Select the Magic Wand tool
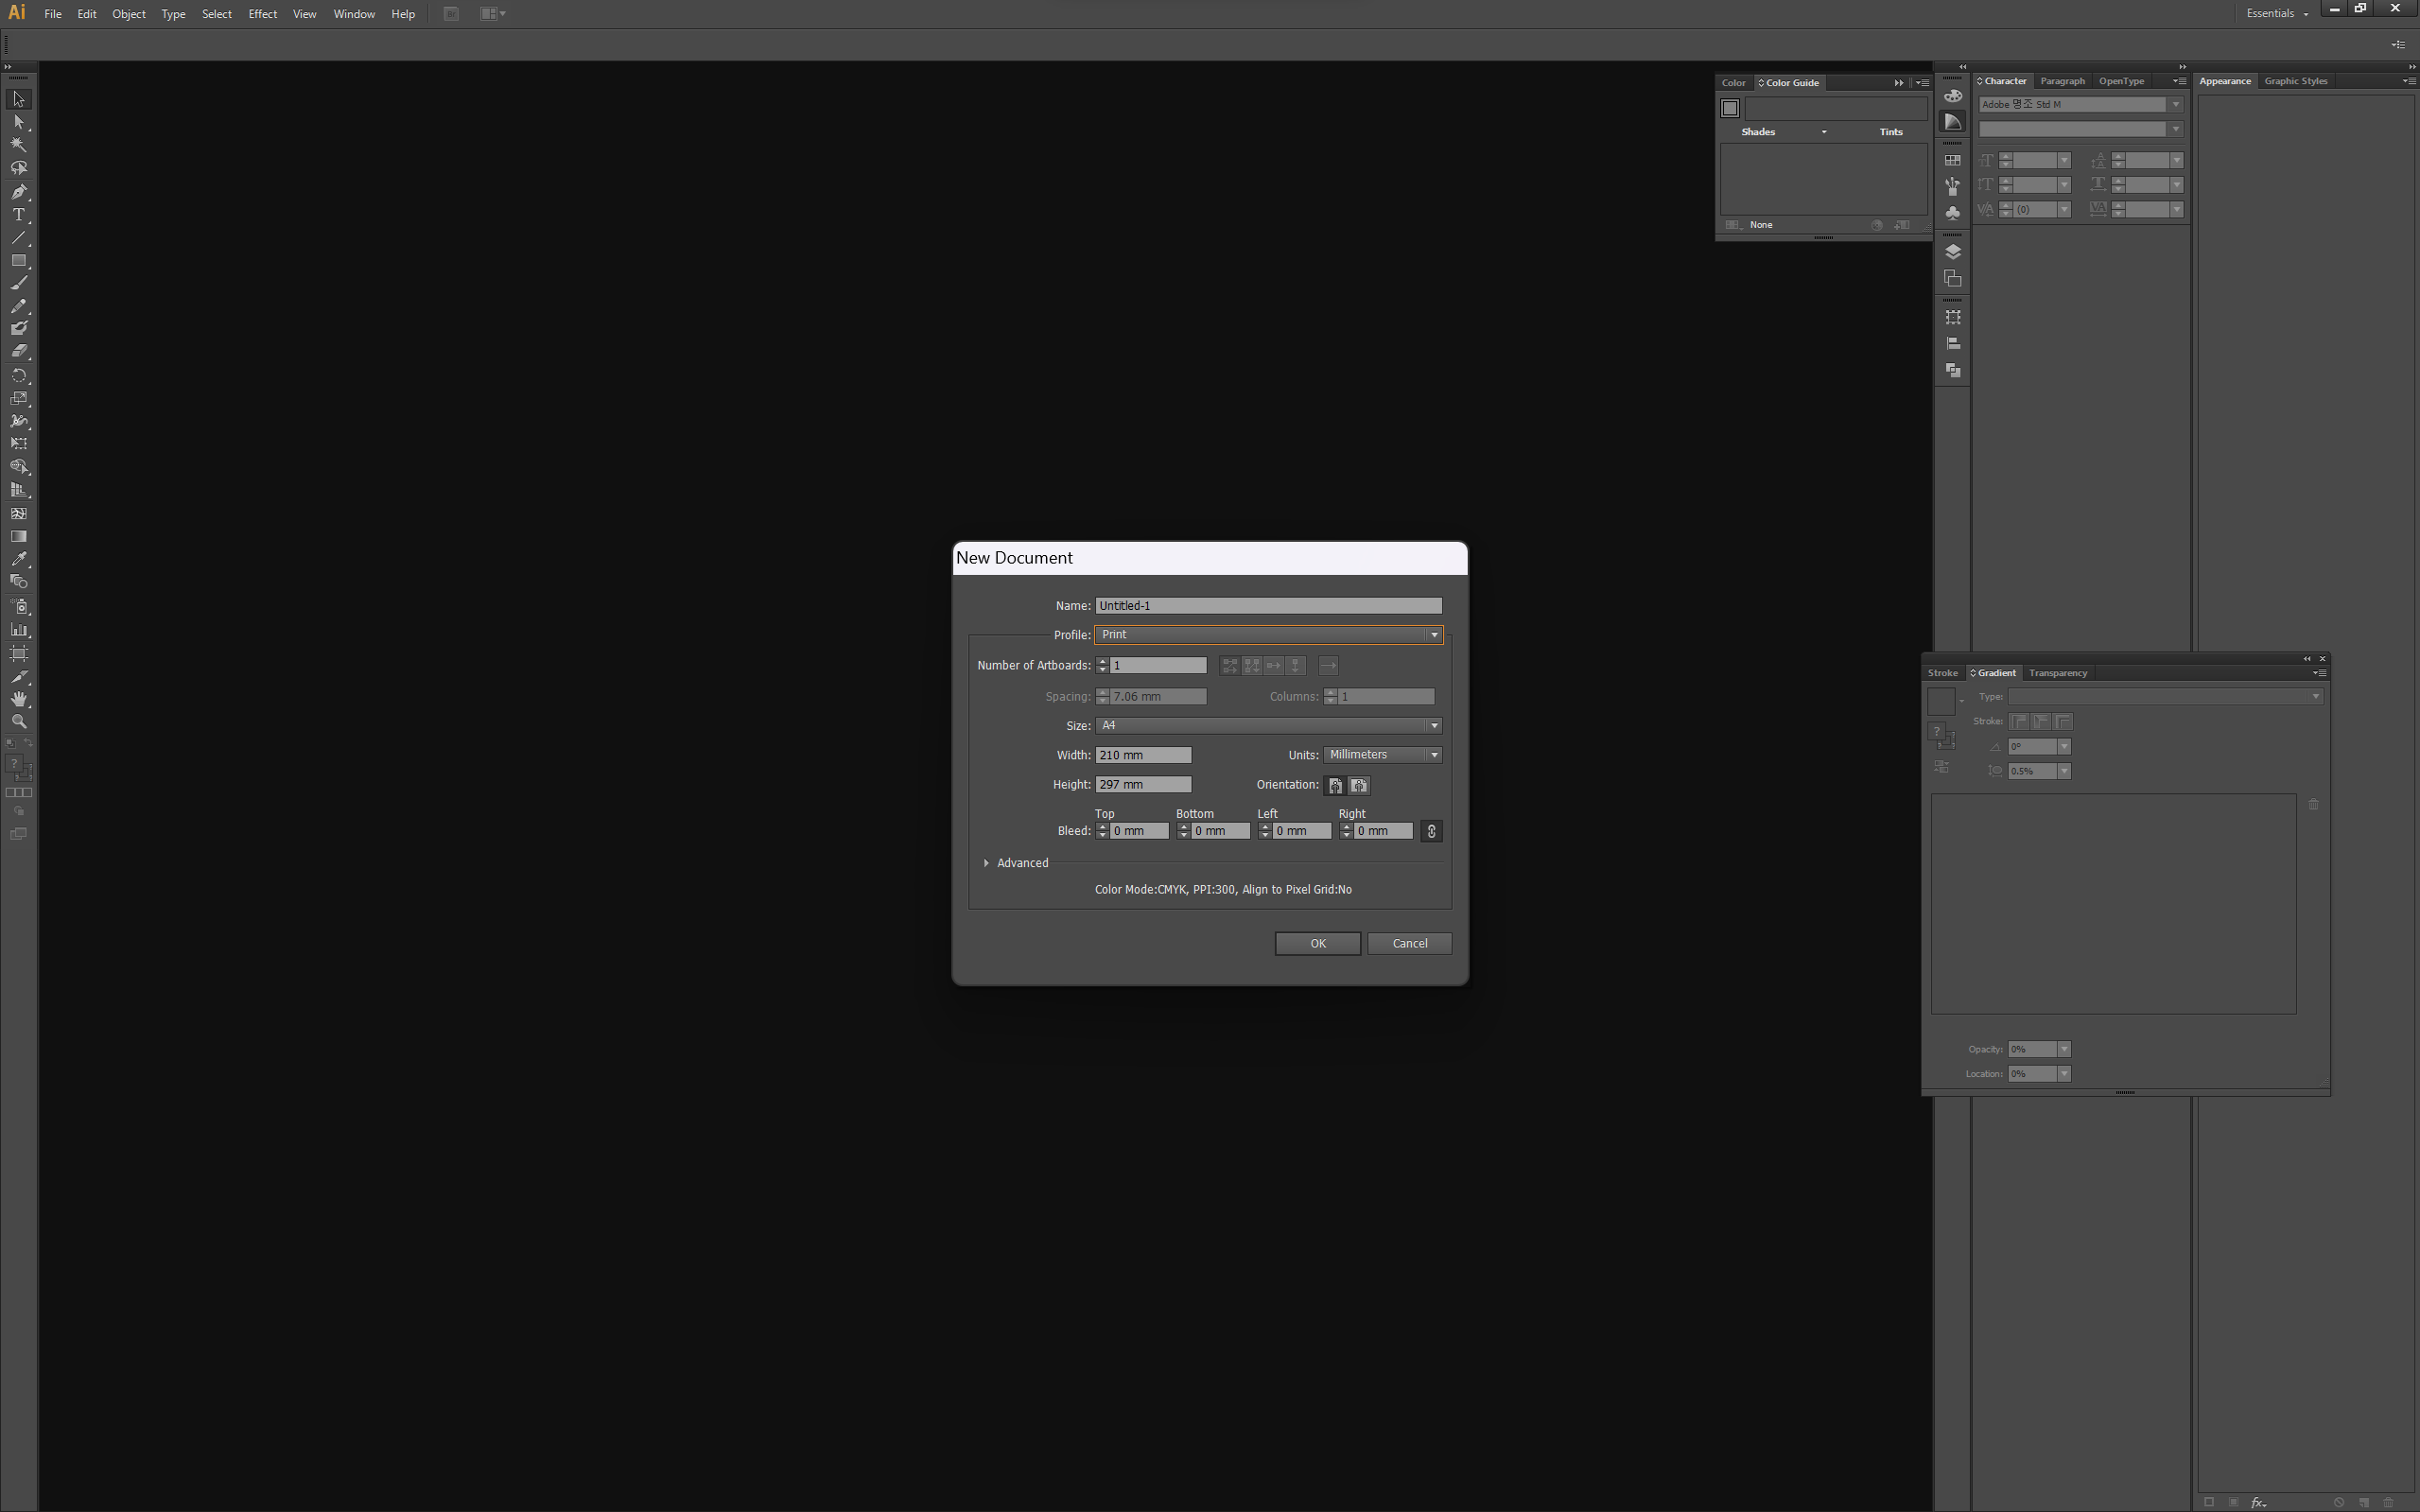The image size is (2420, 1512). [18, 145]
